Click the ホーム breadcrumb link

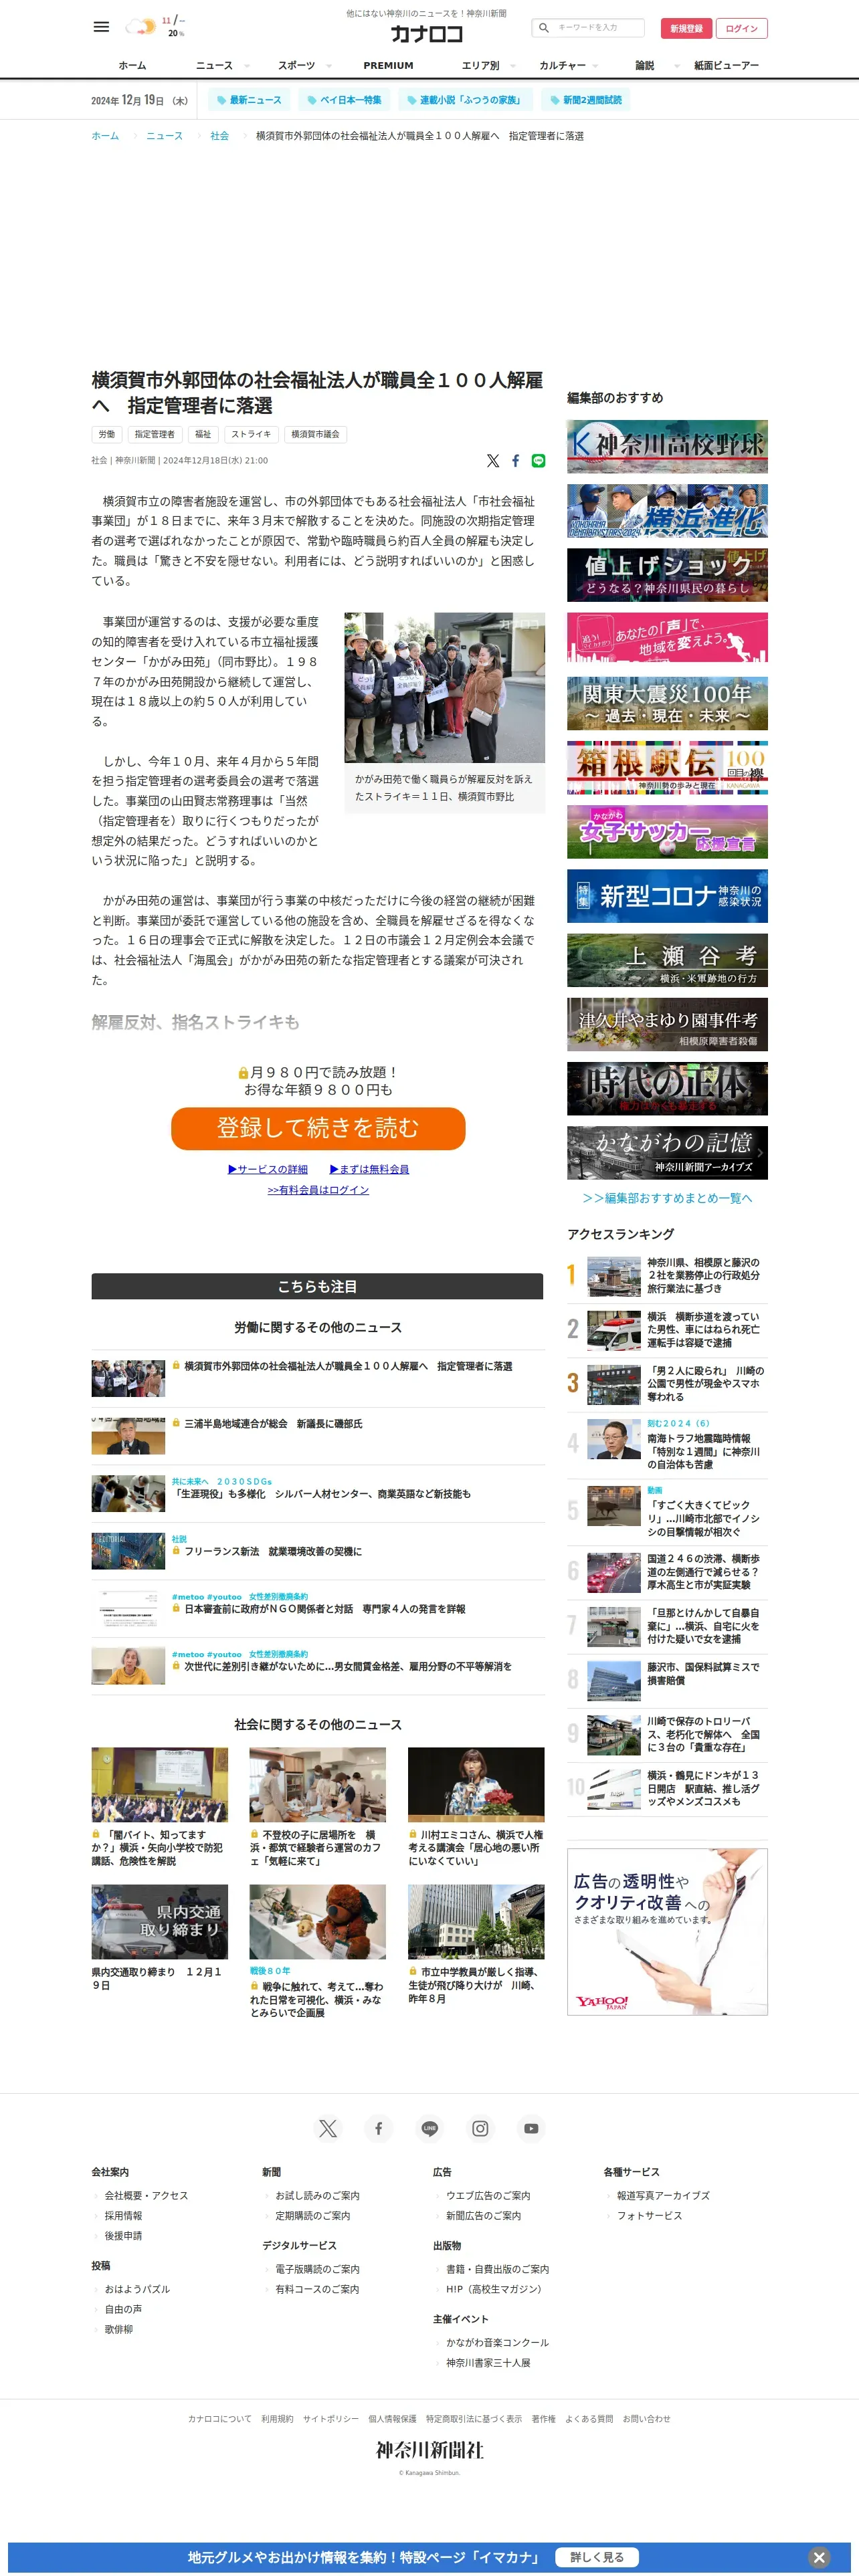coord(105,136)
